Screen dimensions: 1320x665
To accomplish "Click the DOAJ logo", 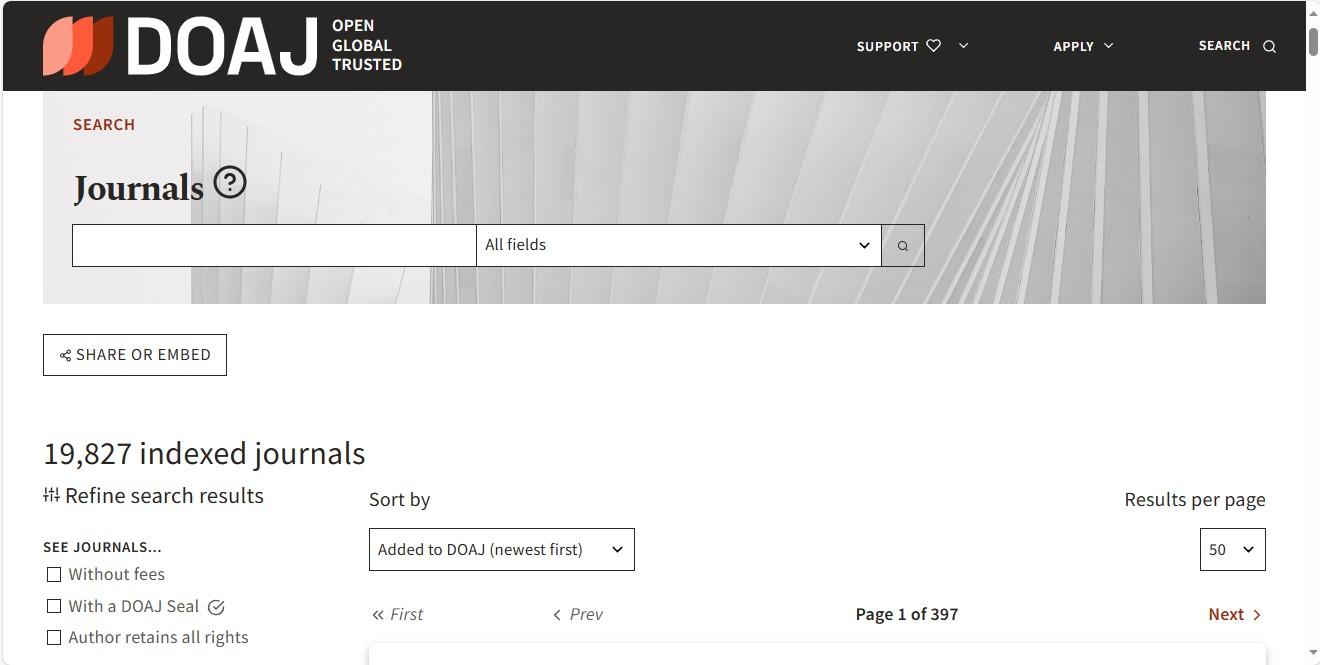I will (222, 46).
